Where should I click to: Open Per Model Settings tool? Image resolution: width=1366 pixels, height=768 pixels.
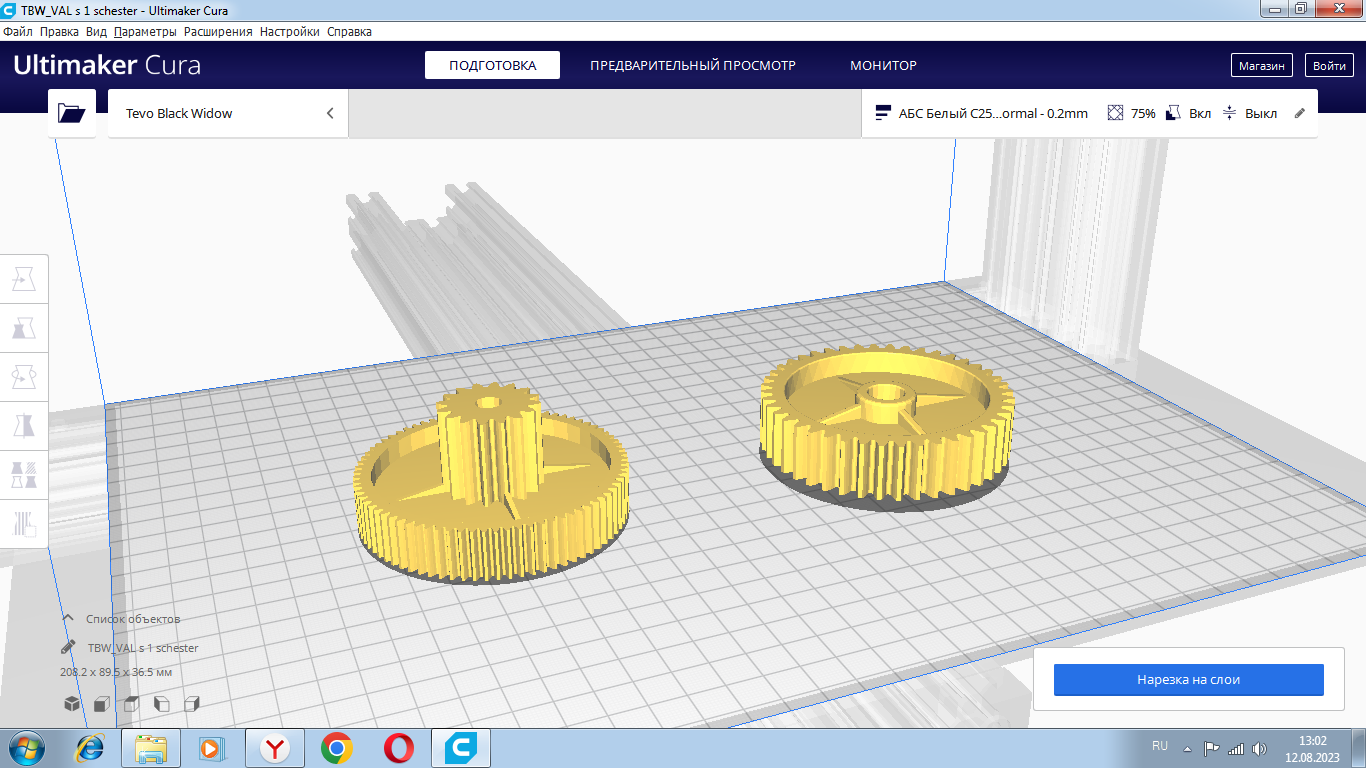pos(24,474)
